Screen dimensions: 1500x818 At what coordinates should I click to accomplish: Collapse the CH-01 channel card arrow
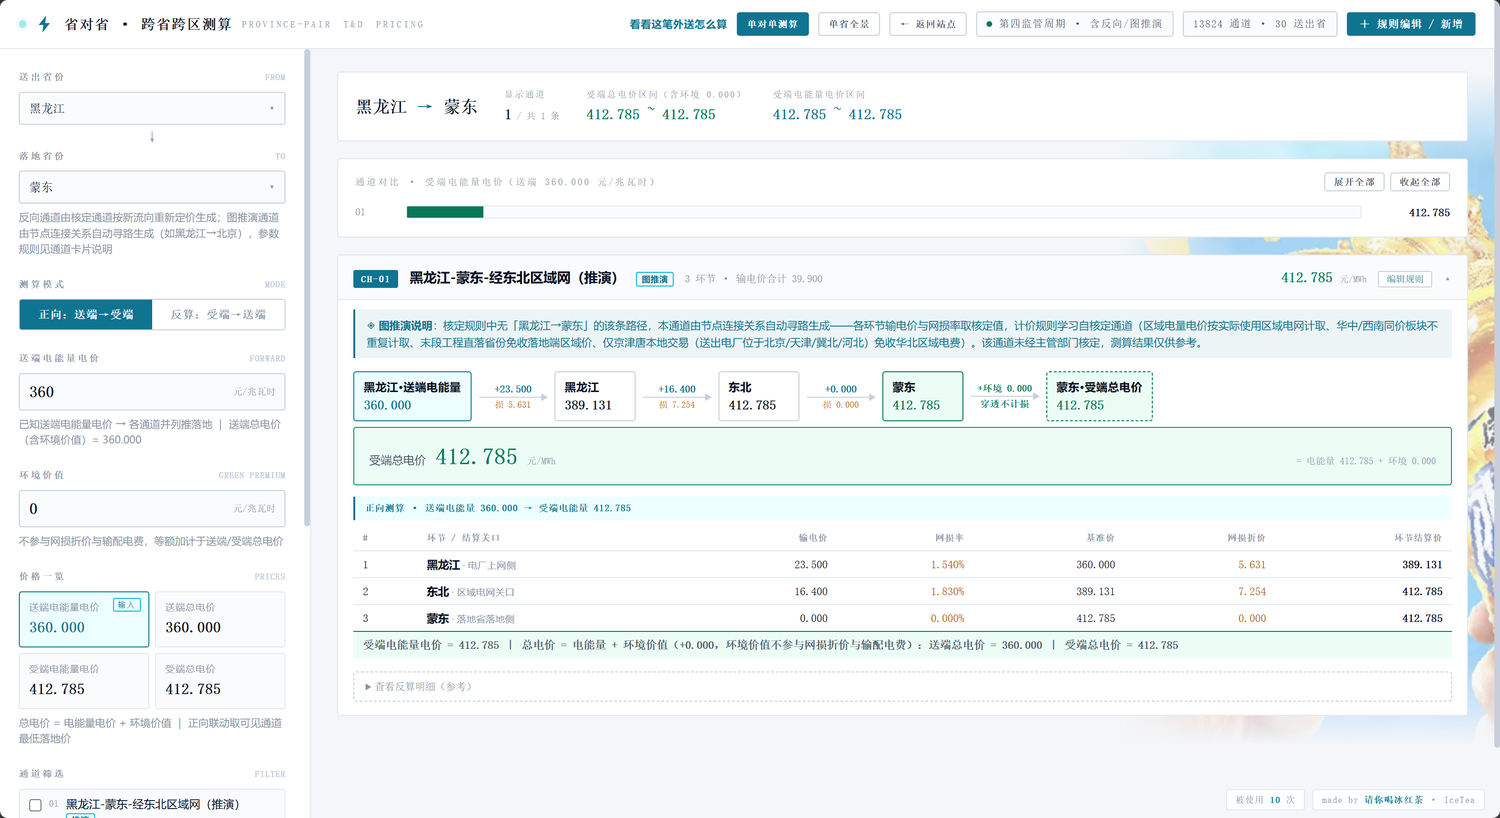point(1447,279)
